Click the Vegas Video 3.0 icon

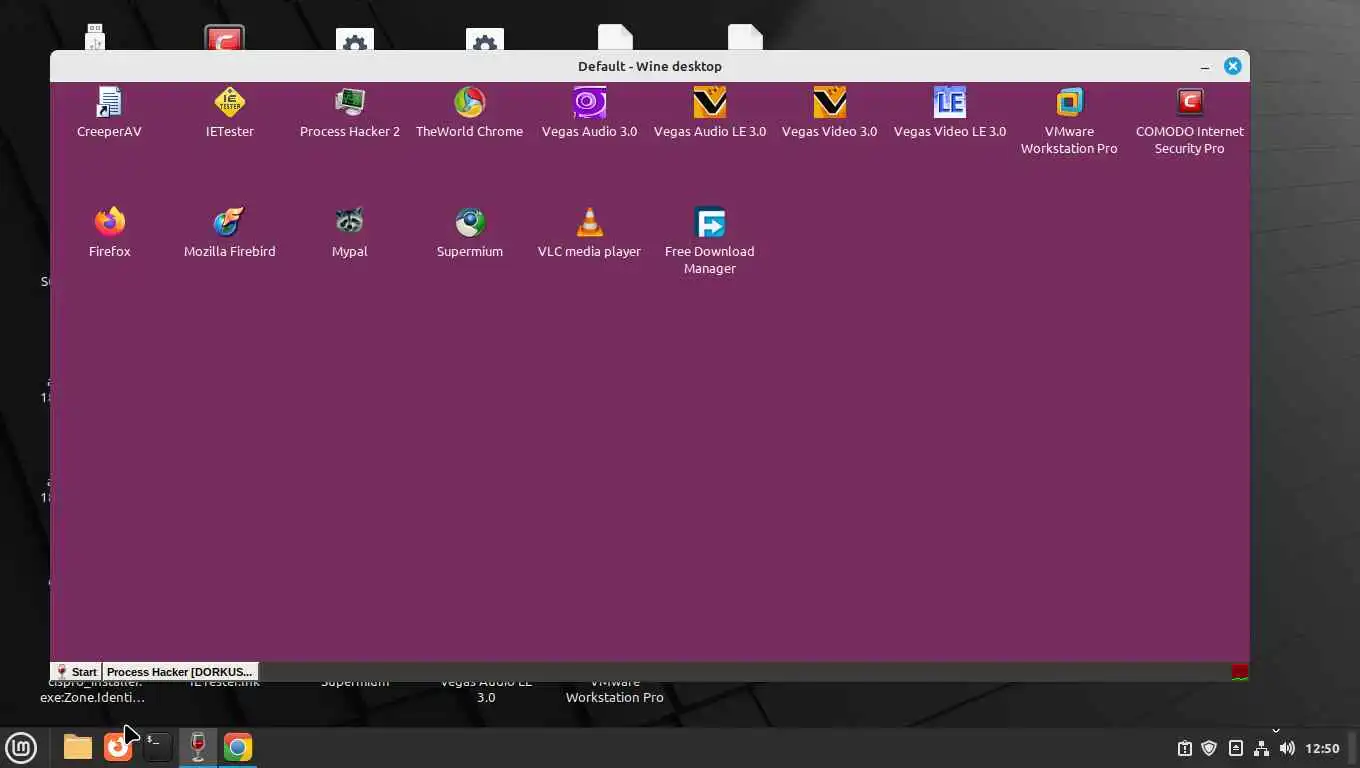[x=830, y=103]
